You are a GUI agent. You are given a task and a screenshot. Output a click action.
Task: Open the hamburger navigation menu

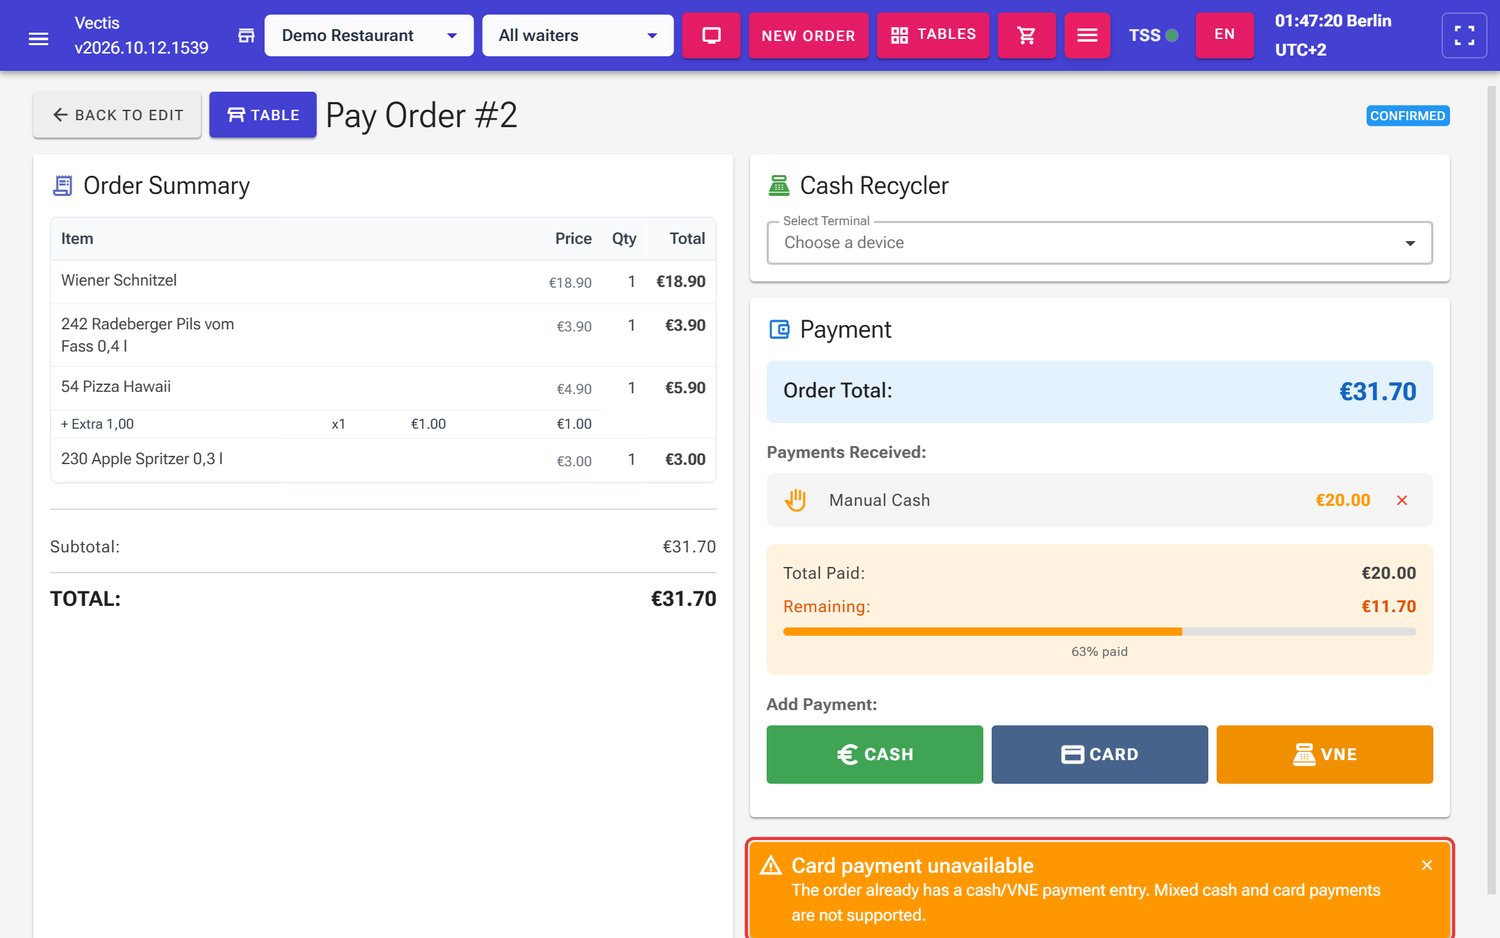(x=39, y=38)
